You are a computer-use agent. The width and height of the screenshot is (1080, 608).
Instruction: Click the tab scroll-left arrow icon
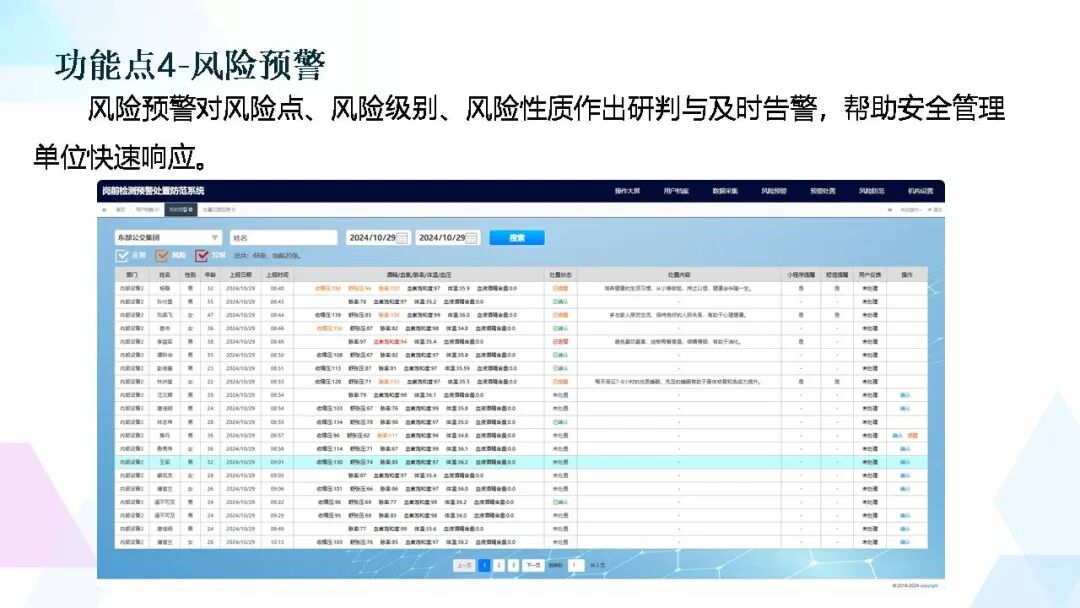104,210
